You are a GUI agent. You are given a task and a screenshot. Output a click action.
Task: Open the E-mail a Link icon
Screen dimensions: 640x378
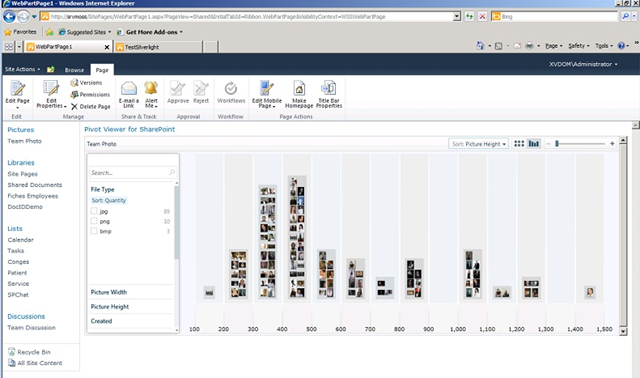(129, 88)
